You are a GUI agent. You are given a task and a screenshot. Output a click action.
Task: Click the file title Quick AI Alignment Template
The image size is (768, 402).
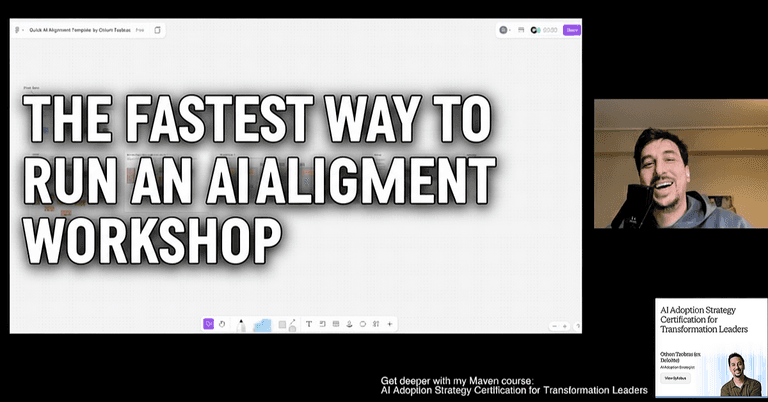coord(80,30)
